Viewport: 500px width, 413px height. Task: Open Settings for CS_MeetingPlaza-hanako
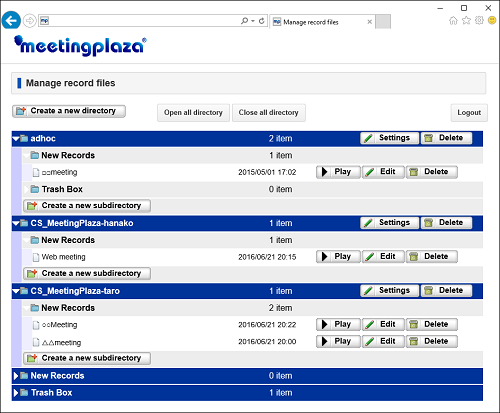(389, 223)
